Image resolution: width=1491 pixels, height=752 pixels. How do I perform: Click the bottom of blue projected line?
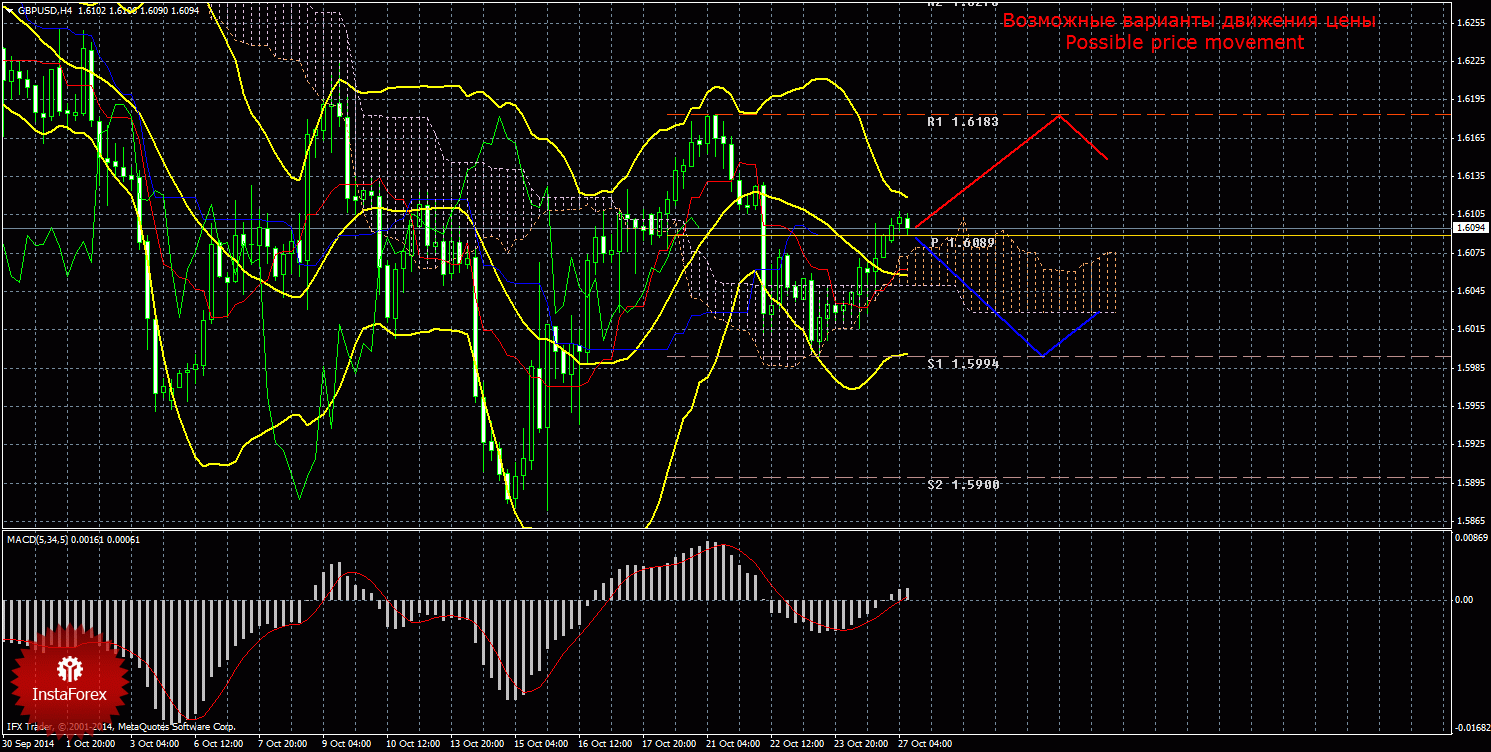pos(1042,355)
